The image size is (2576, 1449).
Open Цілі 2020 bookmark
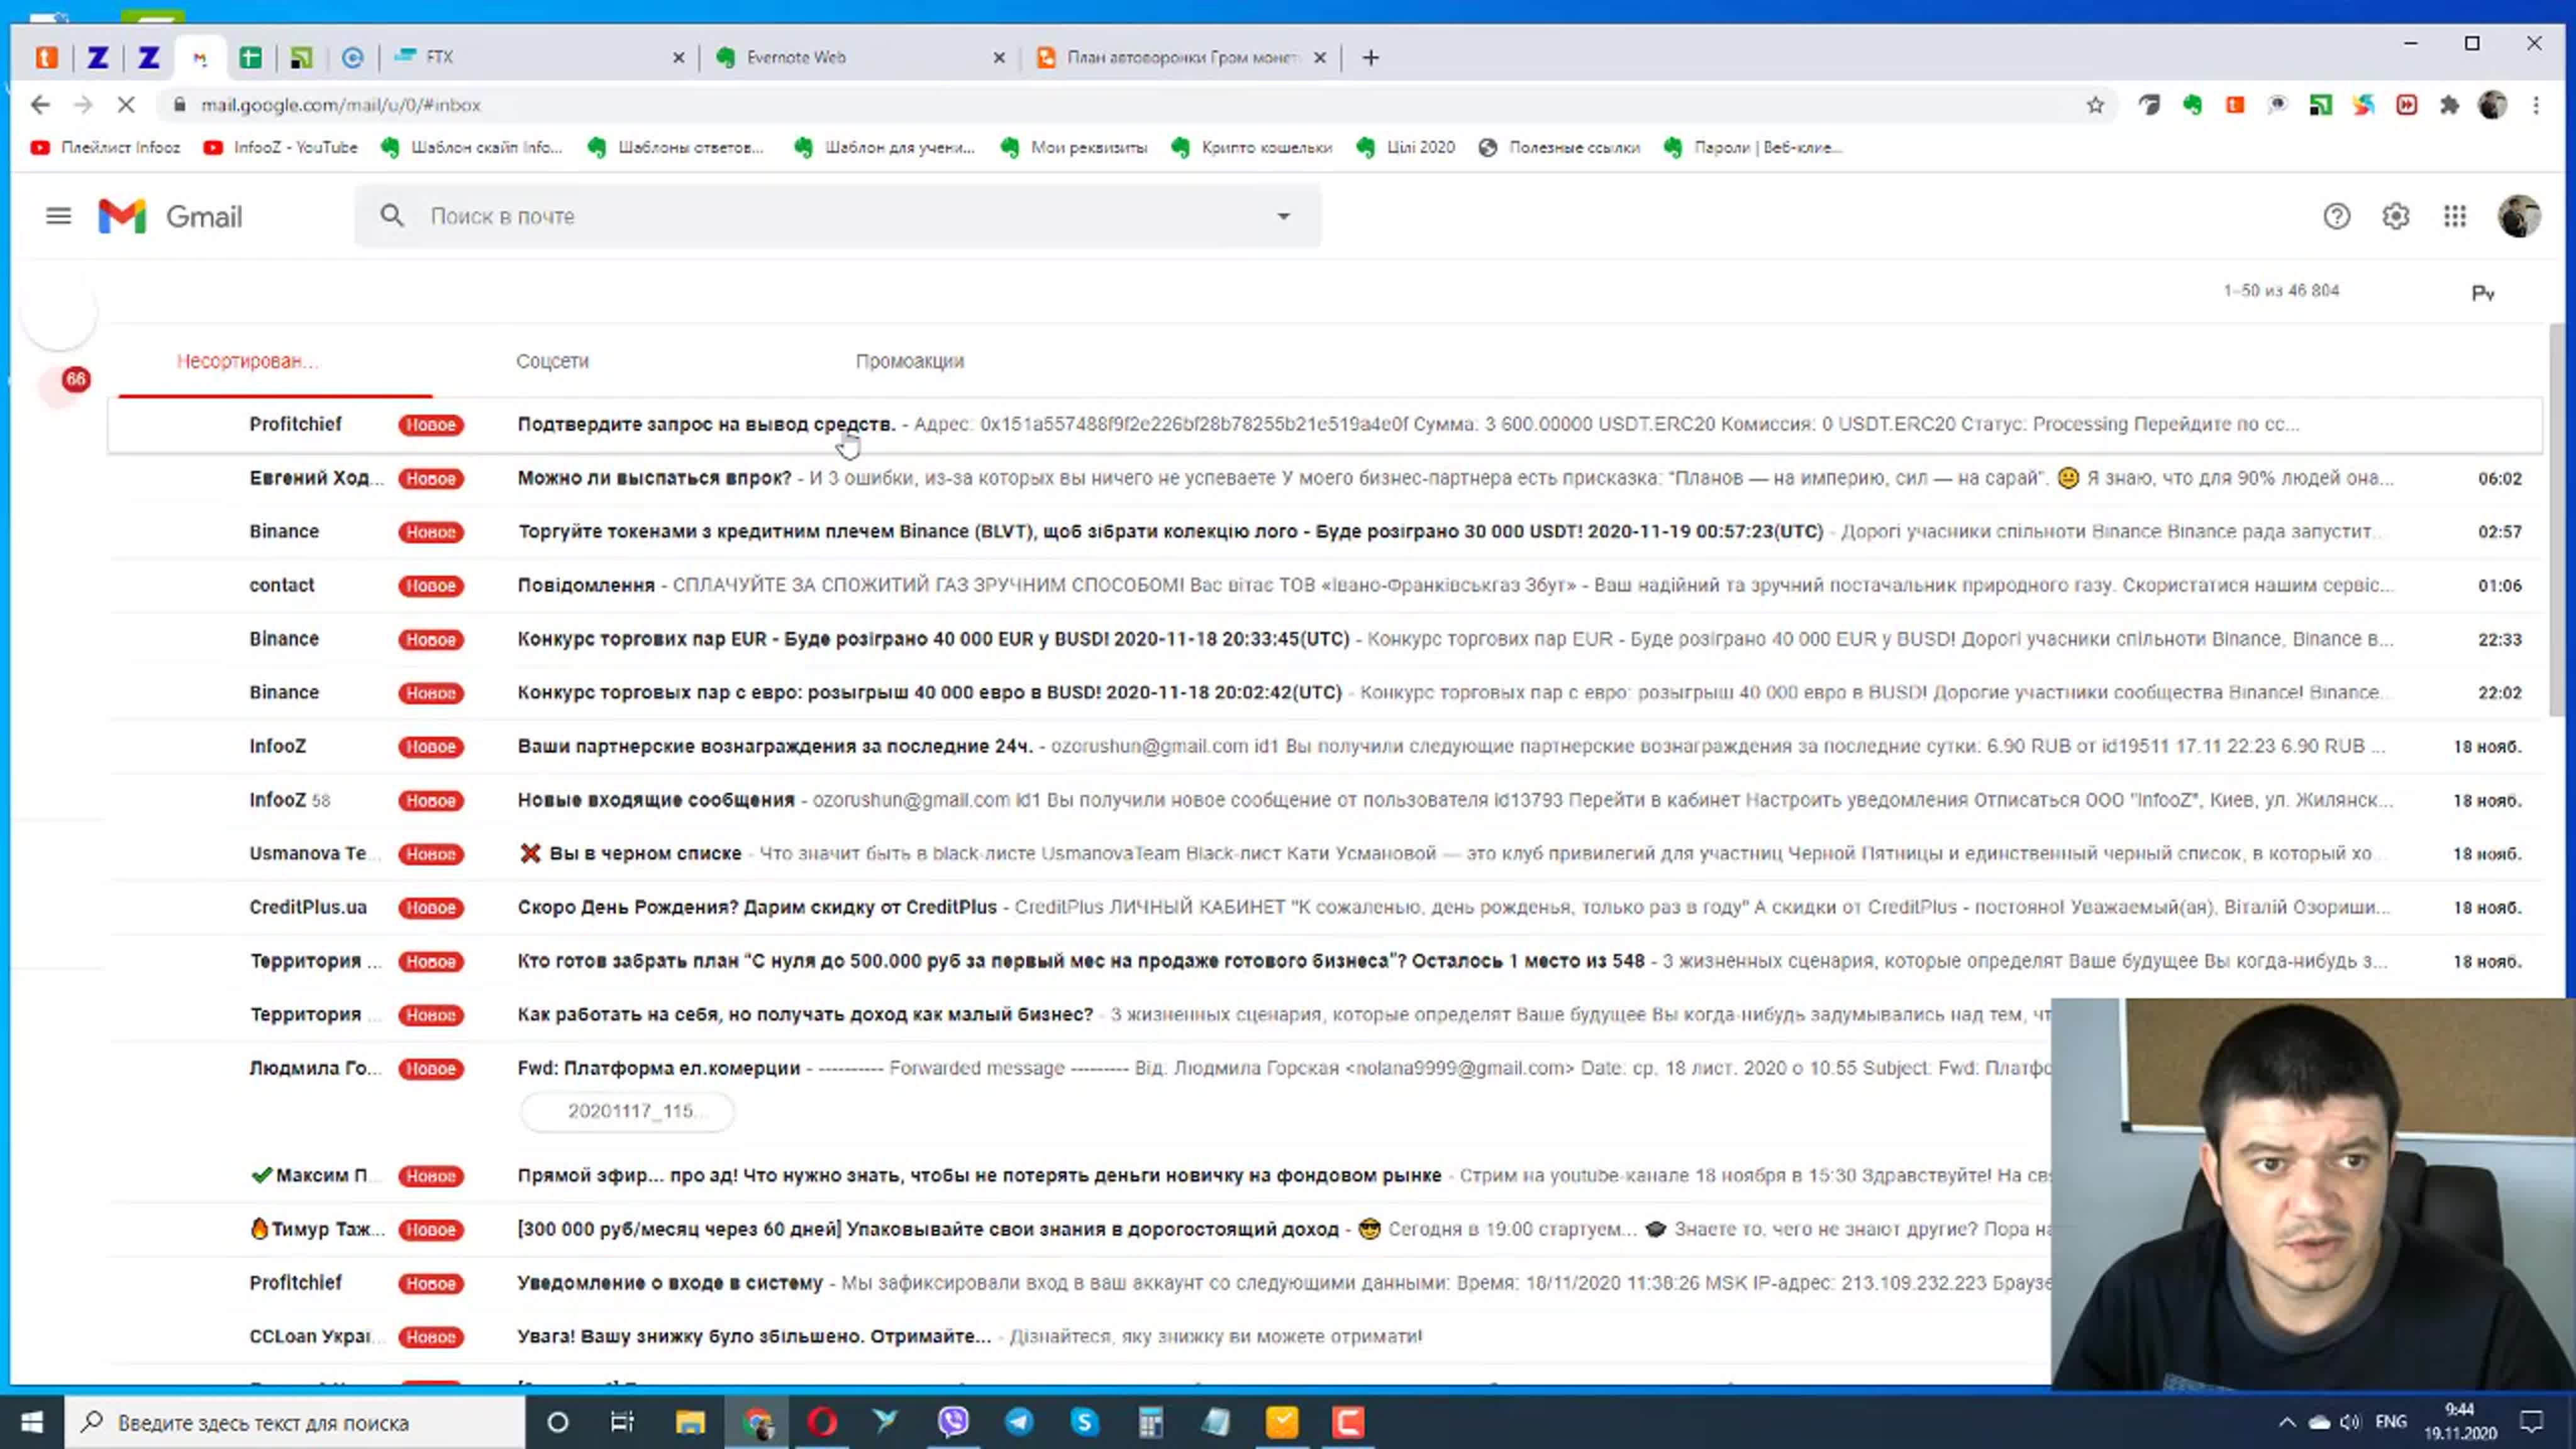click(x=1405, y=148)
